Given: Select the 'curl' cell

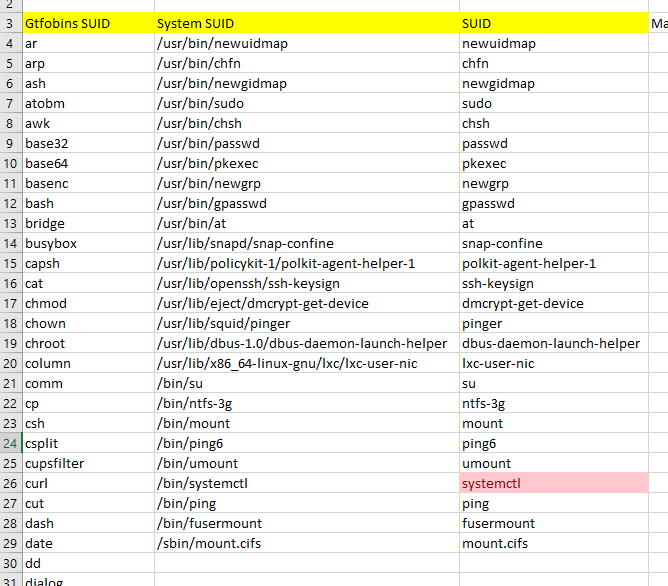Looking at the screenshot, I should [88, 483].
